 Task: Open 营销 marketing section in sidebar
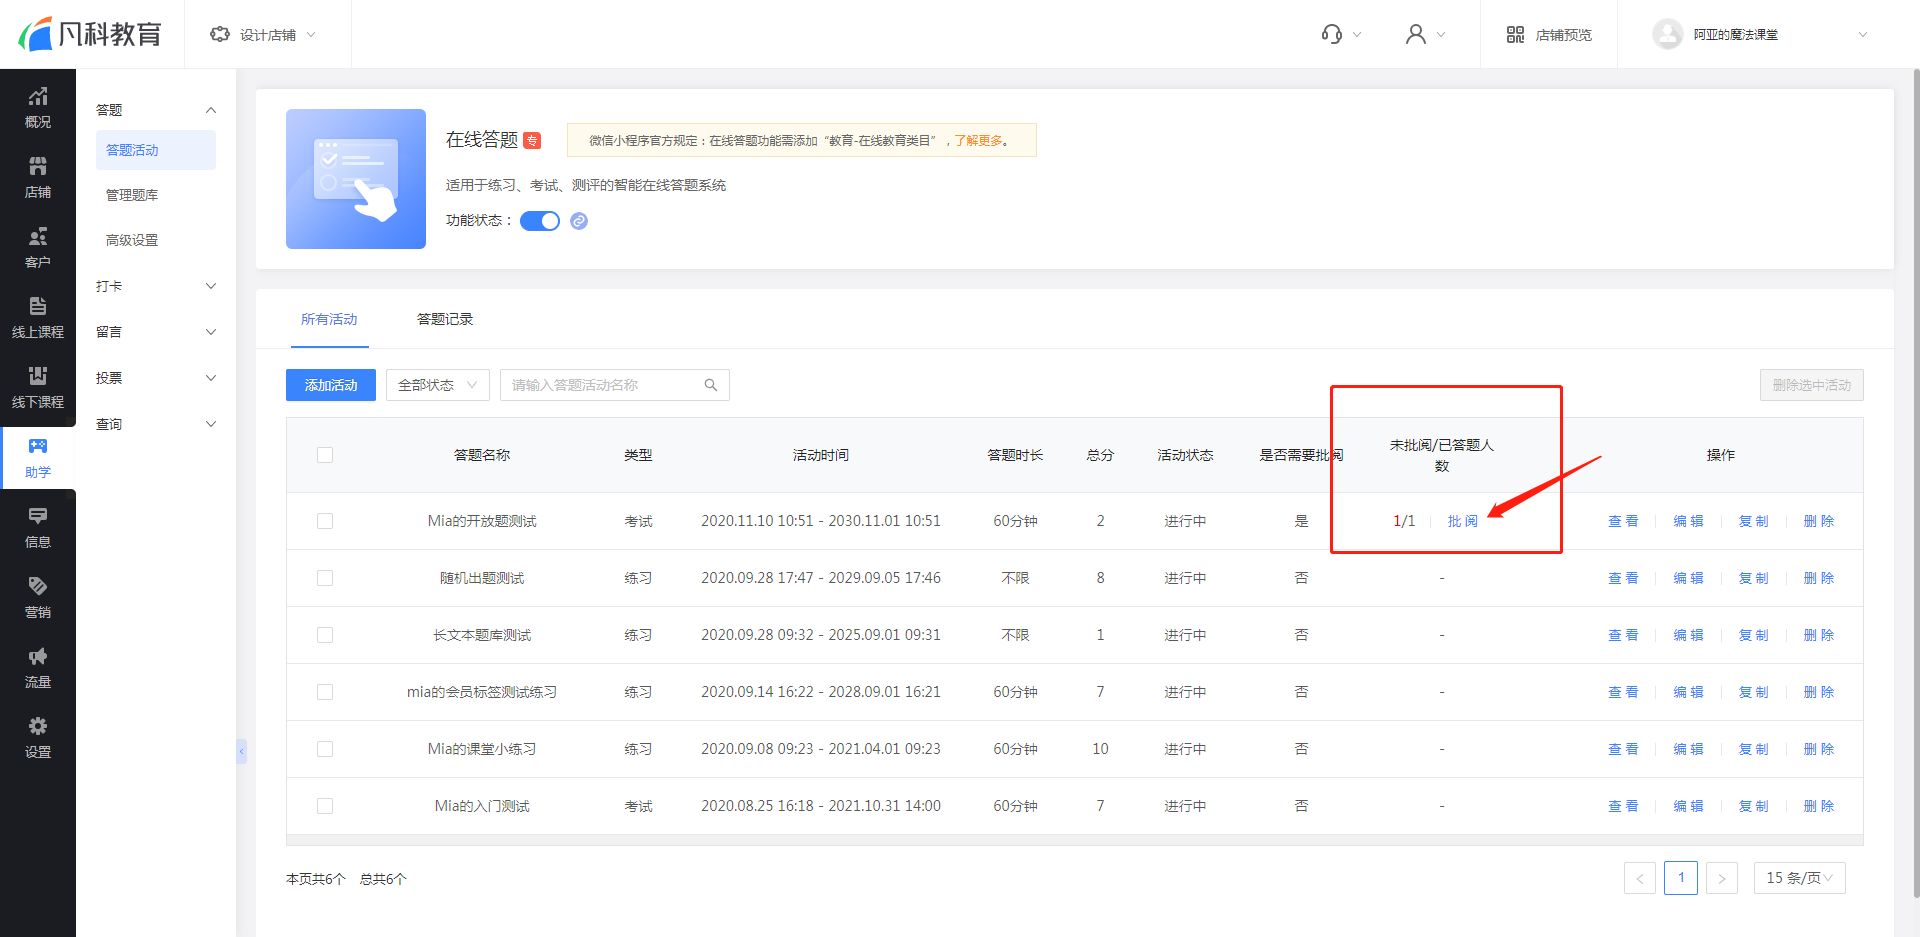click(x=38, y=598)
